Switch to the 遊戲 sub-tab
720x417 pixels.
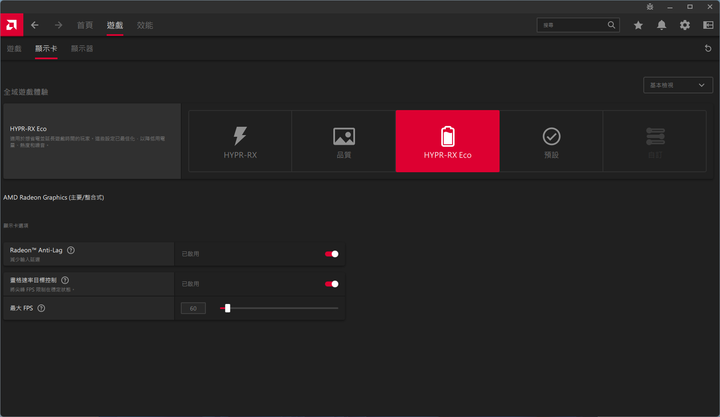tap(14, 48)
